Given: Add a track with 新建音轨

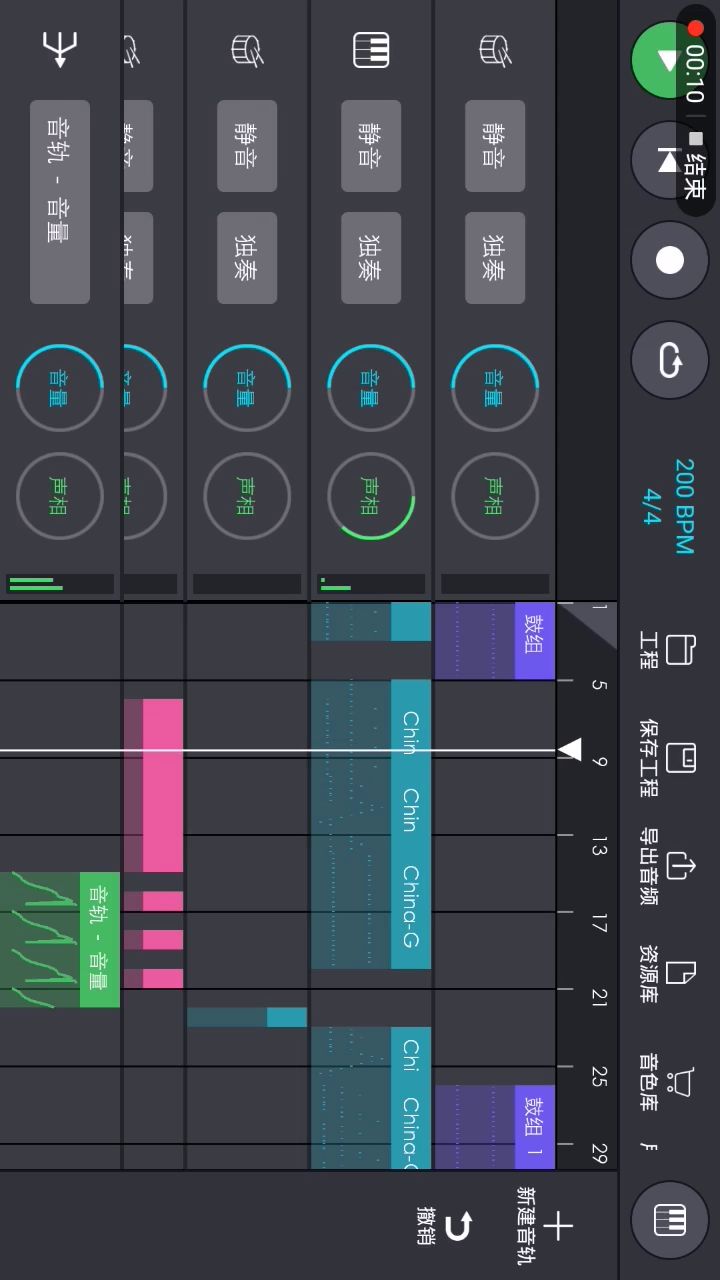Looking at the screenshot, I should [545, 1226].
